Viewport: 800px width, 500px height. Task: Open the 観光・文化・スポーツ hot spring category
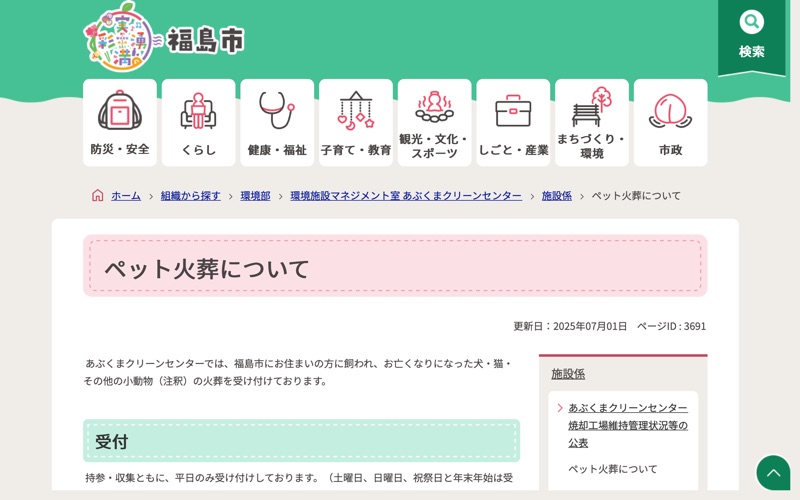tap(434, 122)
